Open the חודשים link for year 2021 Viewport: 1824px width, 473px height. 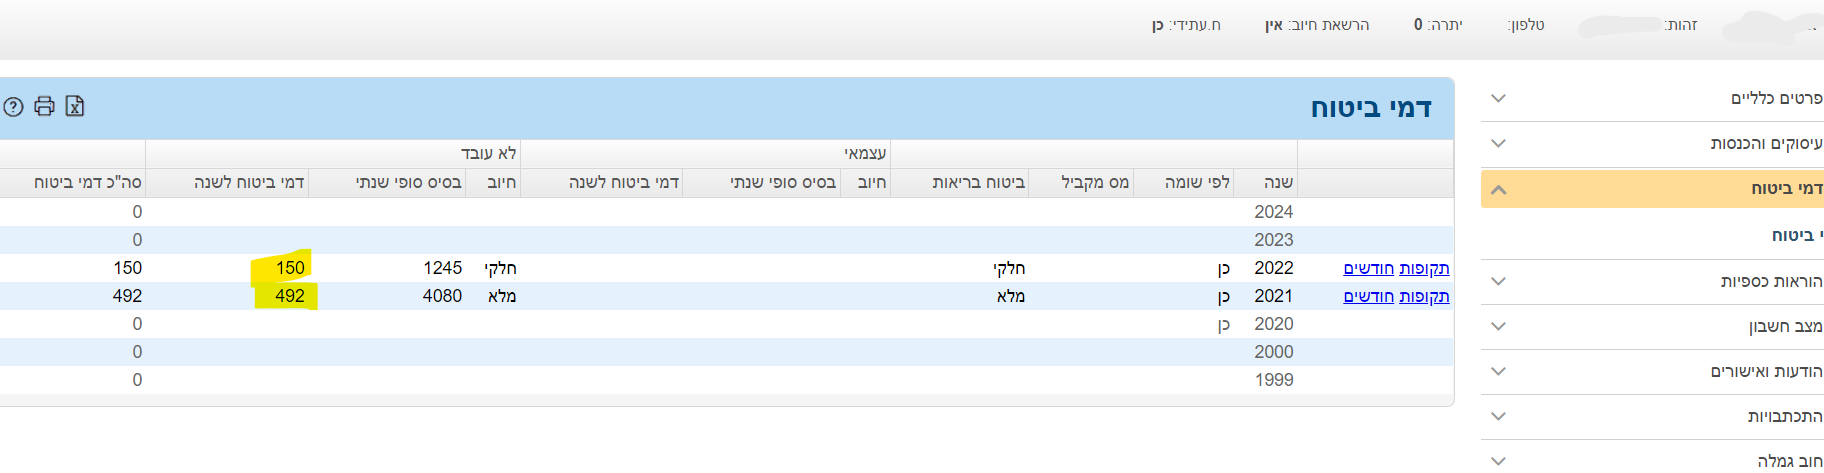(x=1369, y=296)
